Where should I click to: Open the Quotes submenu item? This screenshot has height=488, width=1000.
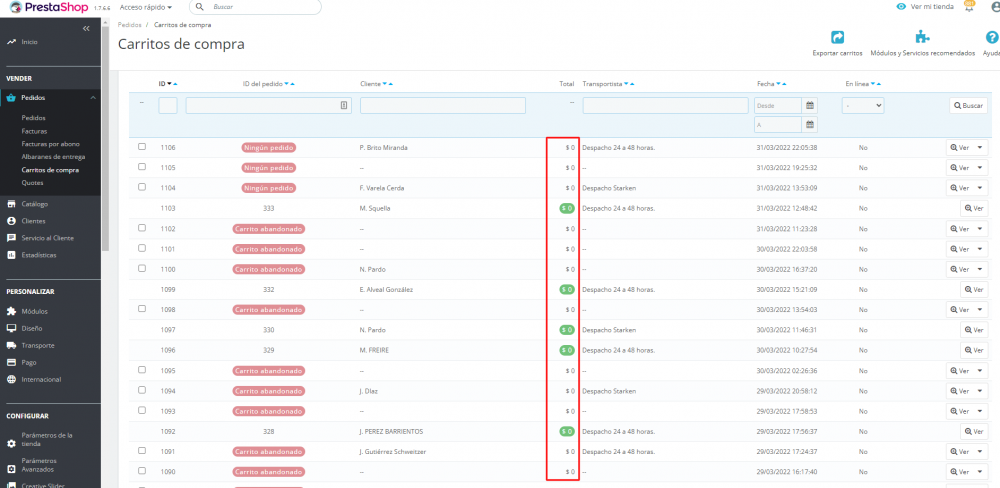click(x=33, y=183)
